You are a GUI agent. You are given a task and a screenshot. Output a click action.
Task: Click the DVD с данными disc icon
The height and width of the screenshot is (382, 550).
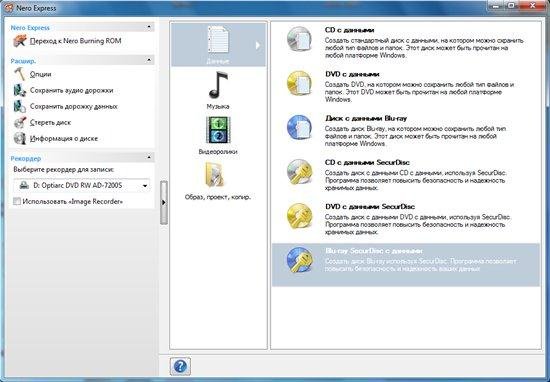tap(299, 83)
